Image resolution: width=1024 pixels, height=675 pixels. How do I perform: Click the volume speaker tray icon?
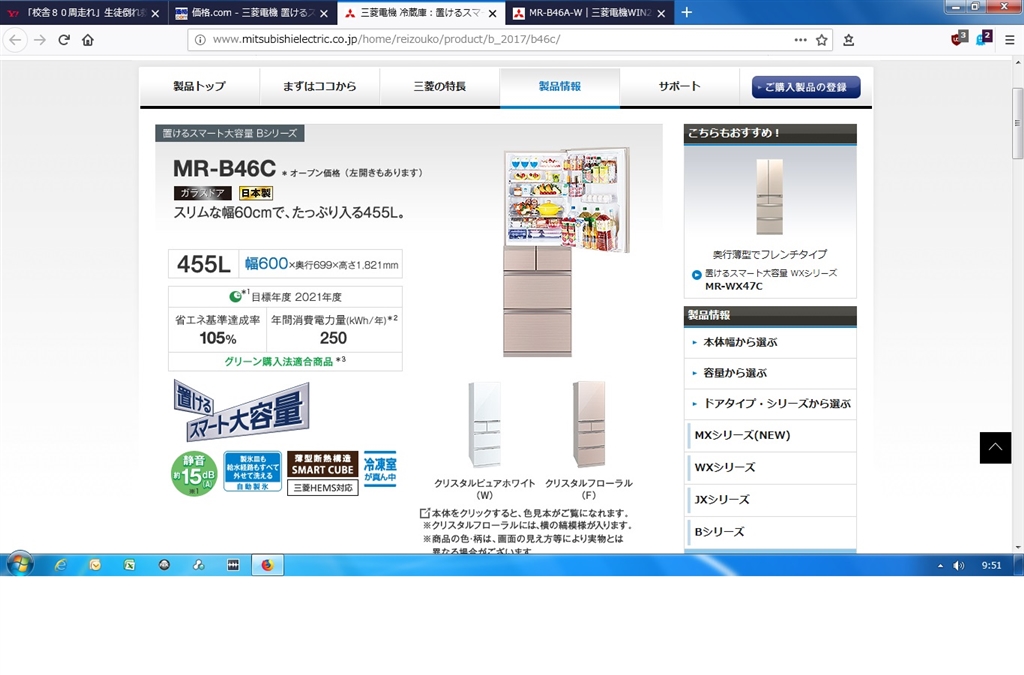(x=959, y=566)
